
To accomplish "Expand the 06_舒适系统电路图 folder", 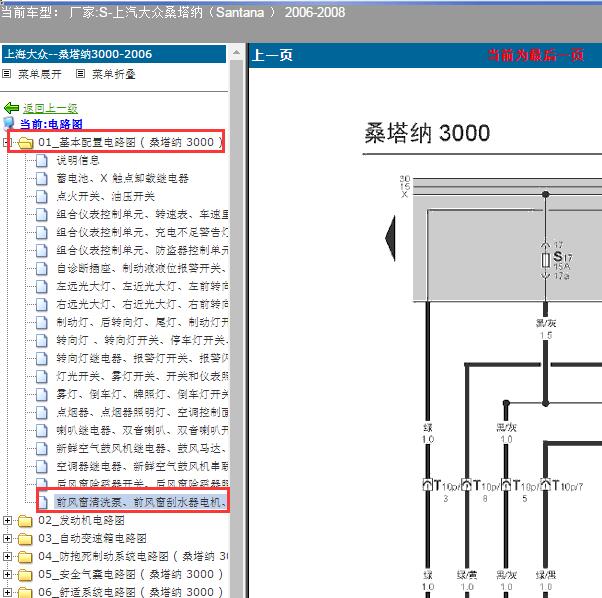I will 7,592.
